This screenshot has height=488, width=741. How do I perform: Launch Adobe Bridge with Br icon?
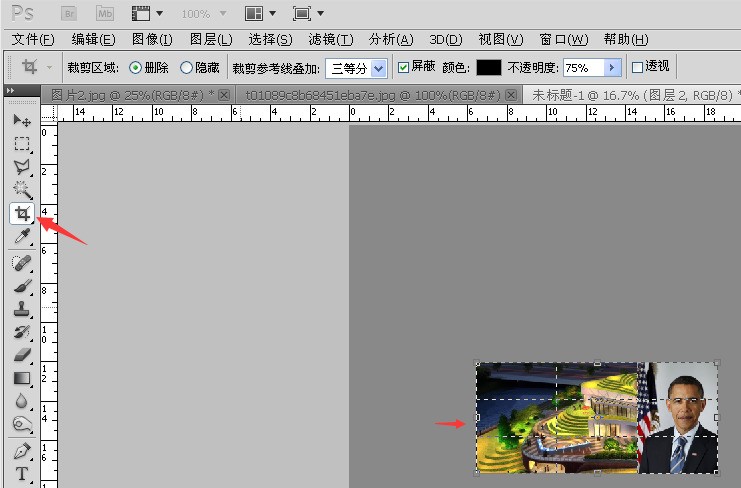pyautogui.click(x=69, y=14)
